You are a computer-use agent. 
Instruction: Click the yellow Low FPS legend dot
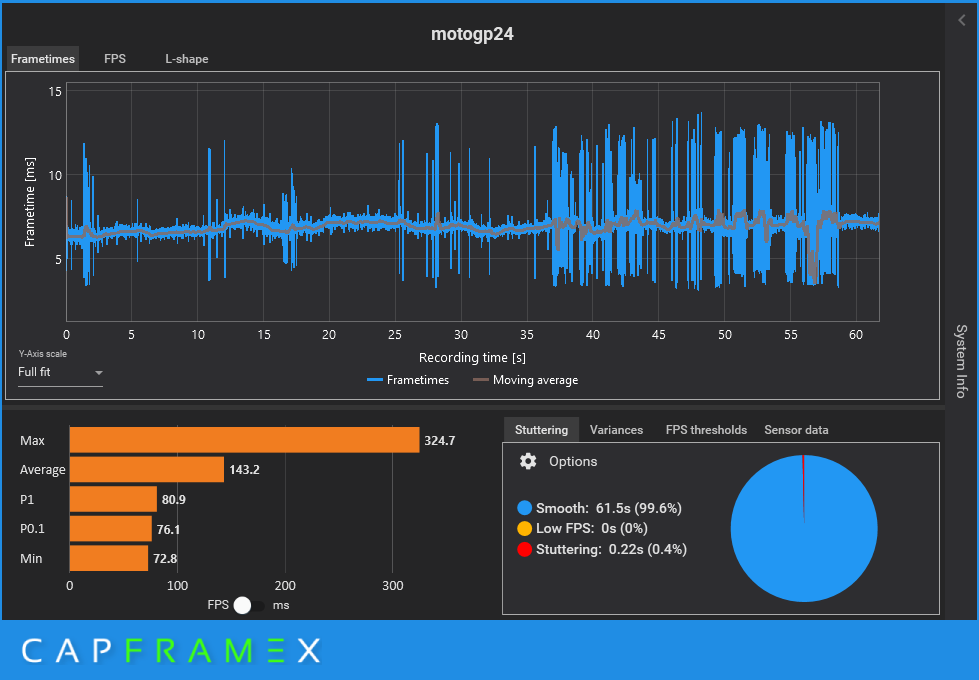(x=524, y=528)
